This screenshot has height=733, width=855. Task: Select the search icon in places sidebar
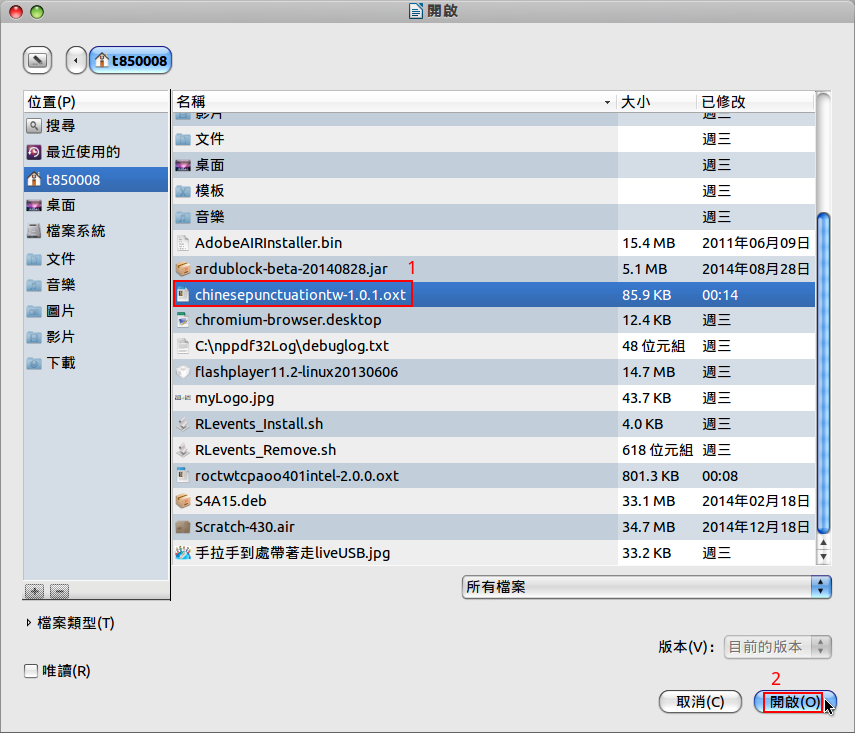point(35,126)
